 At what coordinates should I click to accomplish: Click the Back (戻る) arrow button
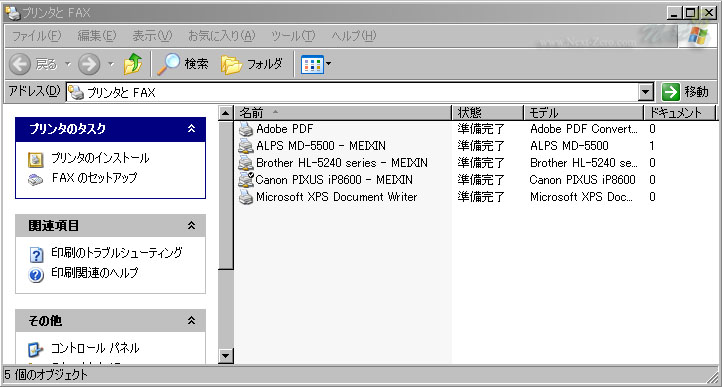[x=19, y=64]
